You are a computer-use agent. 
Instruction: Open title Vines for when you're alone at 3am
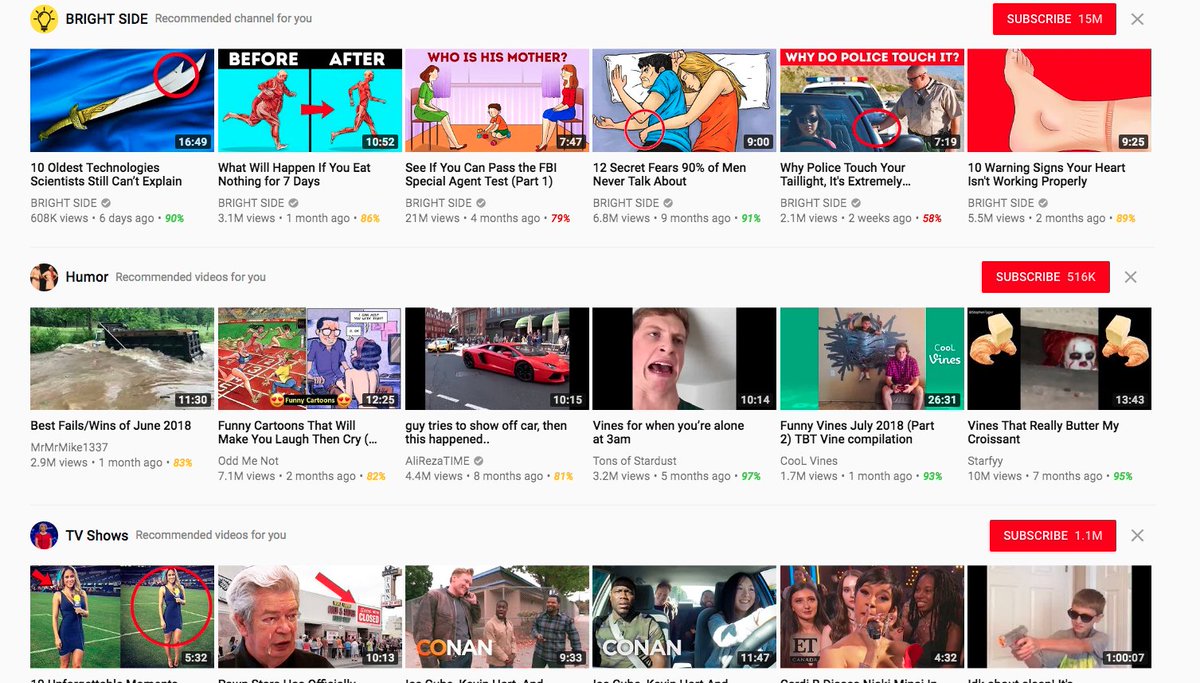(x=669, y=433)
